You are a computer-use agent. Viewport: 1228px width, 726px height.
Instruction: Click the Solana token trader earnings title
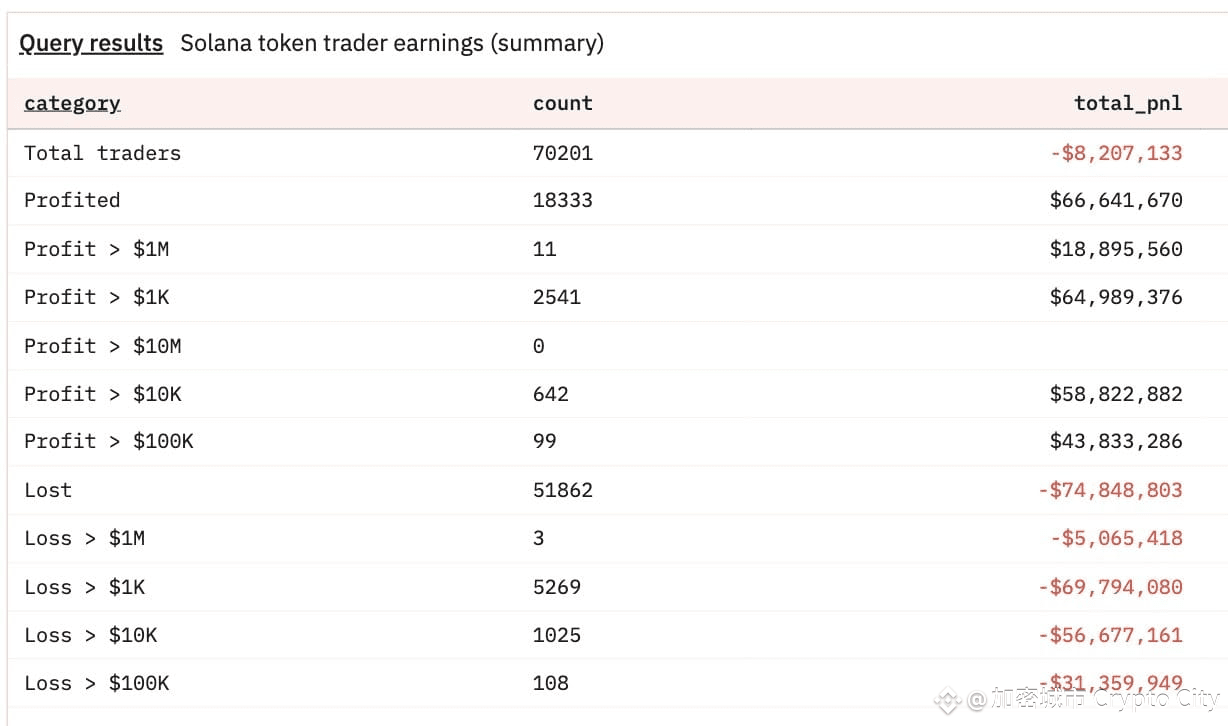392,44
